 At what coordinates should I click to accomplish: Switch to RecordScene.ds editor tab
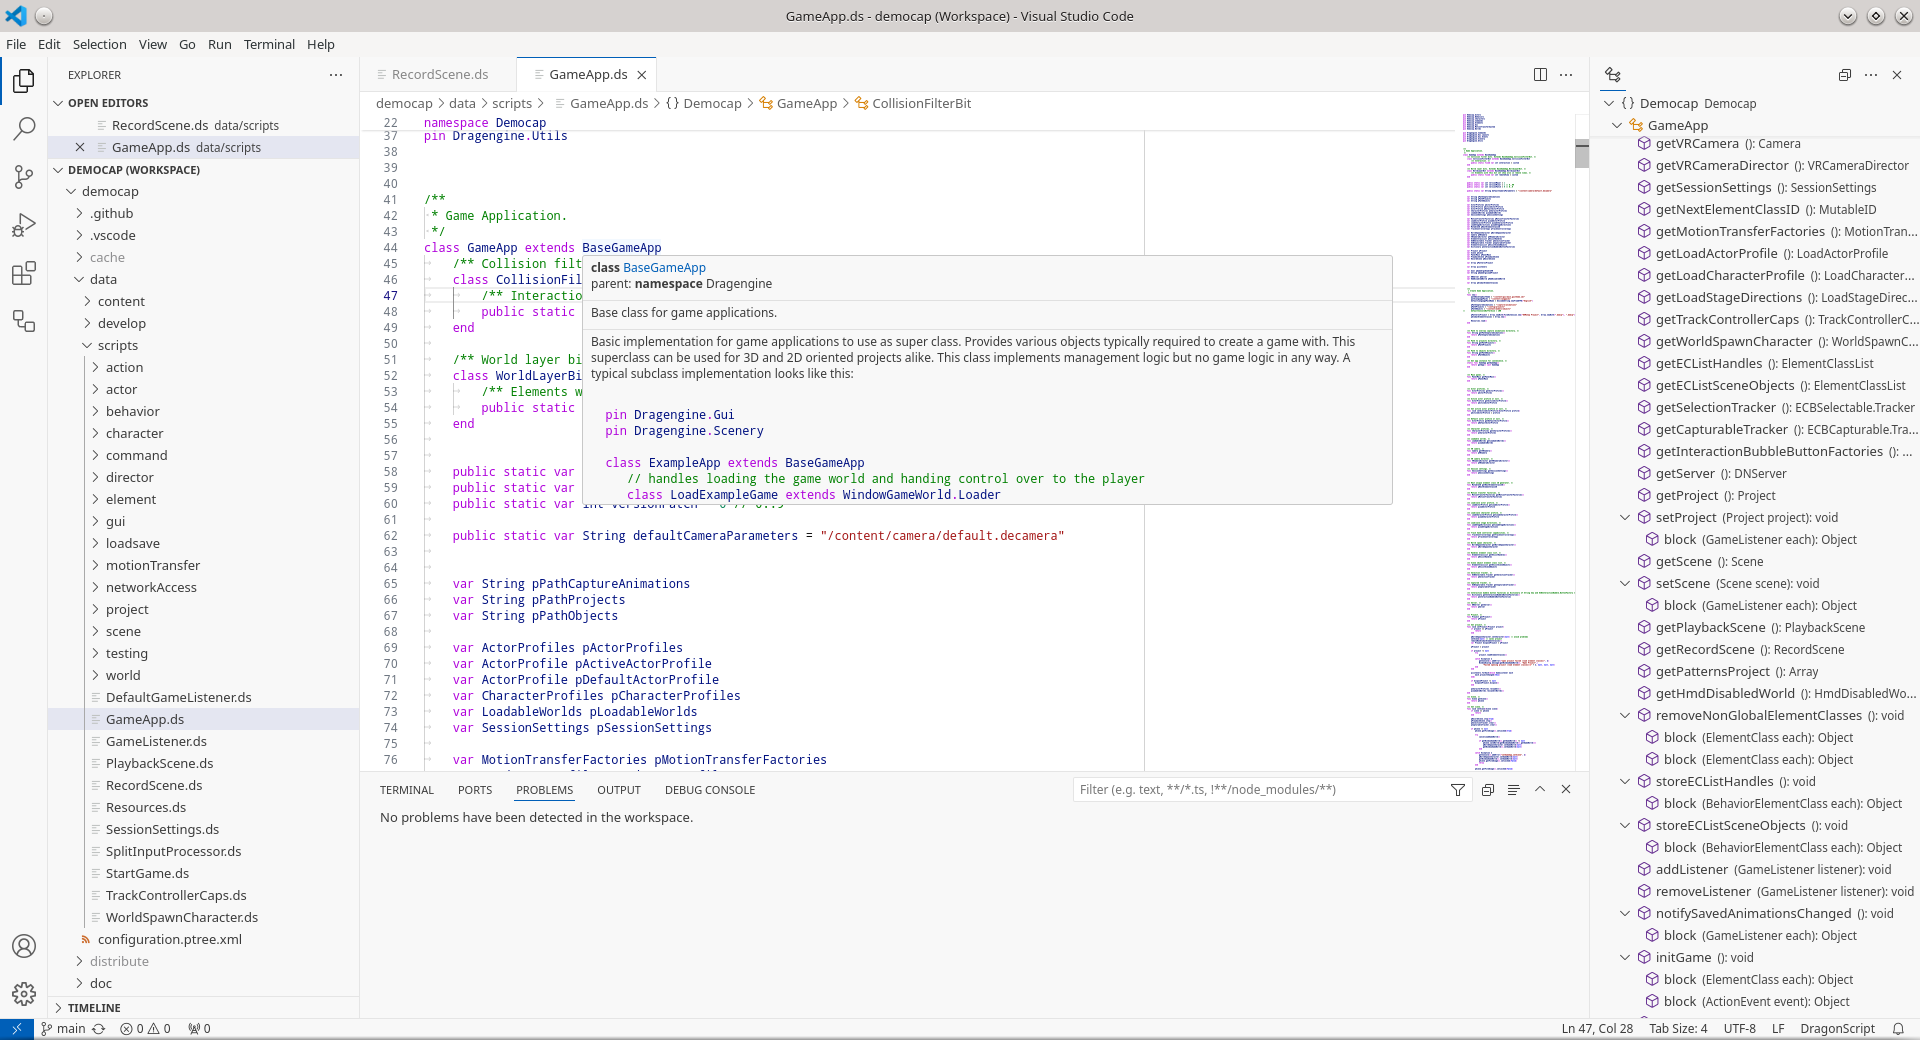point(439,75)
